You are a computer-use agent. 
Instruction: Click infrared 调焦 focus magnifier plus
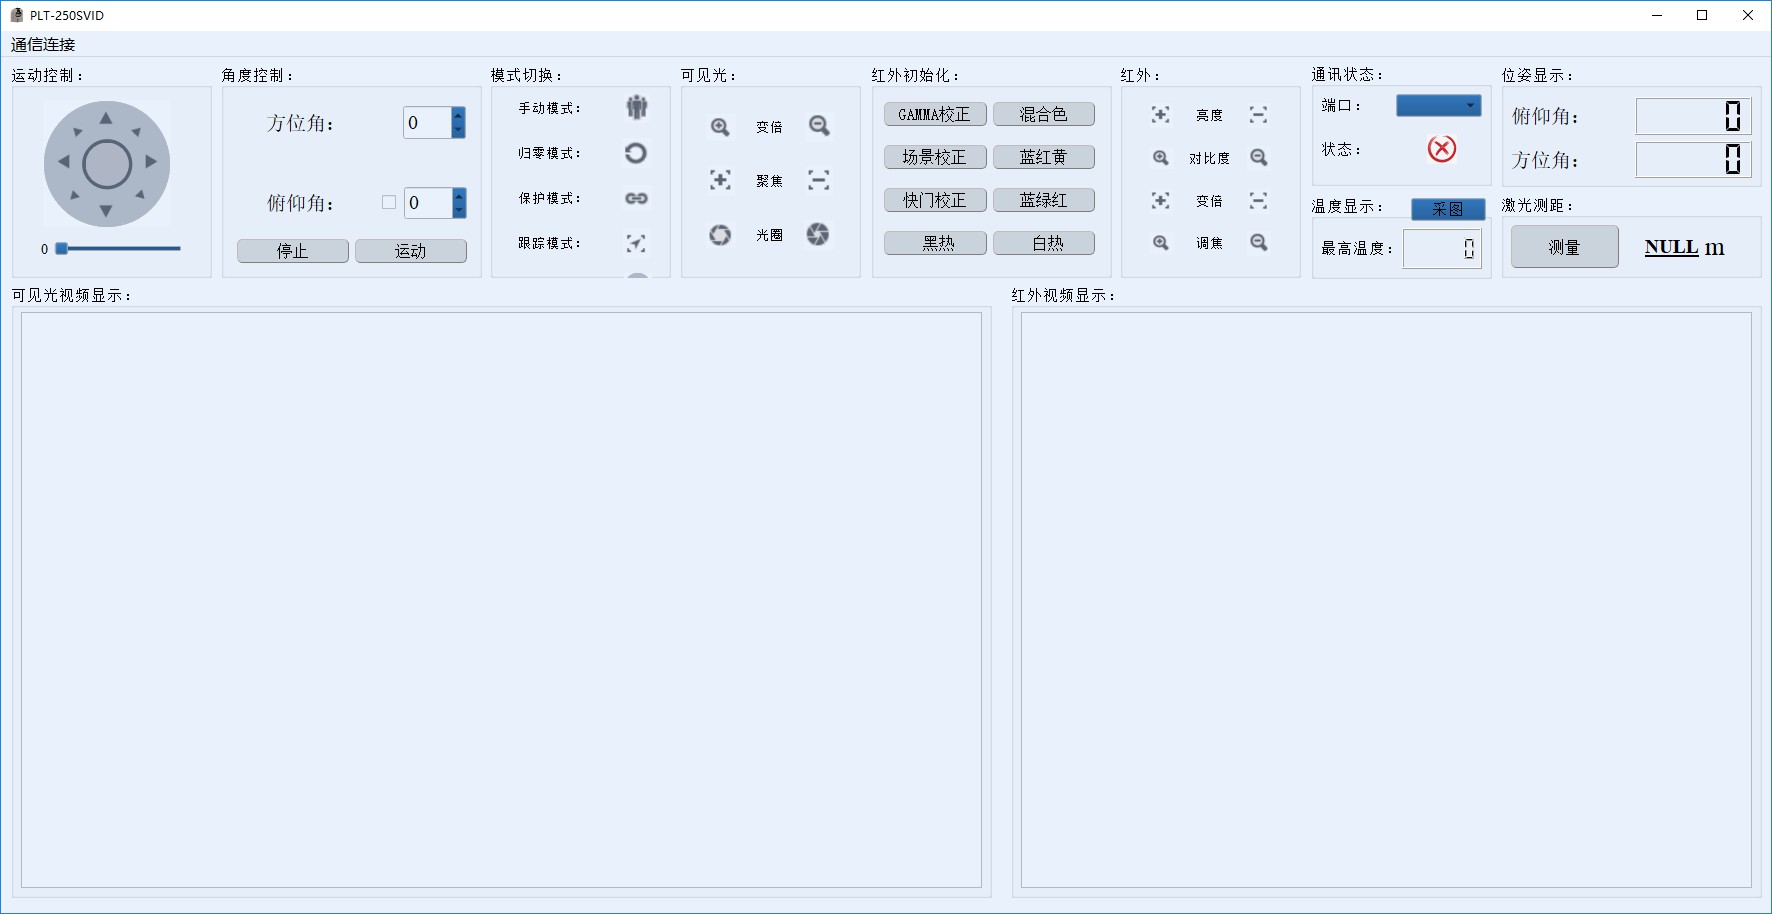coord(1160,243)
